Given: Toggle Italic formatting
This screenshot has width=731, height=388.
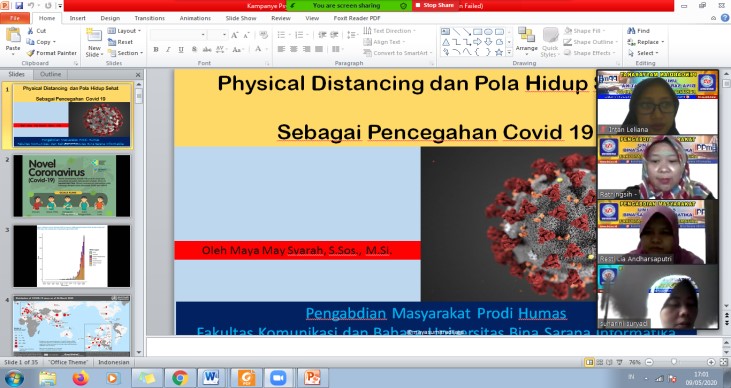Looking at the screenshot, I should click(x=168, y=49).
